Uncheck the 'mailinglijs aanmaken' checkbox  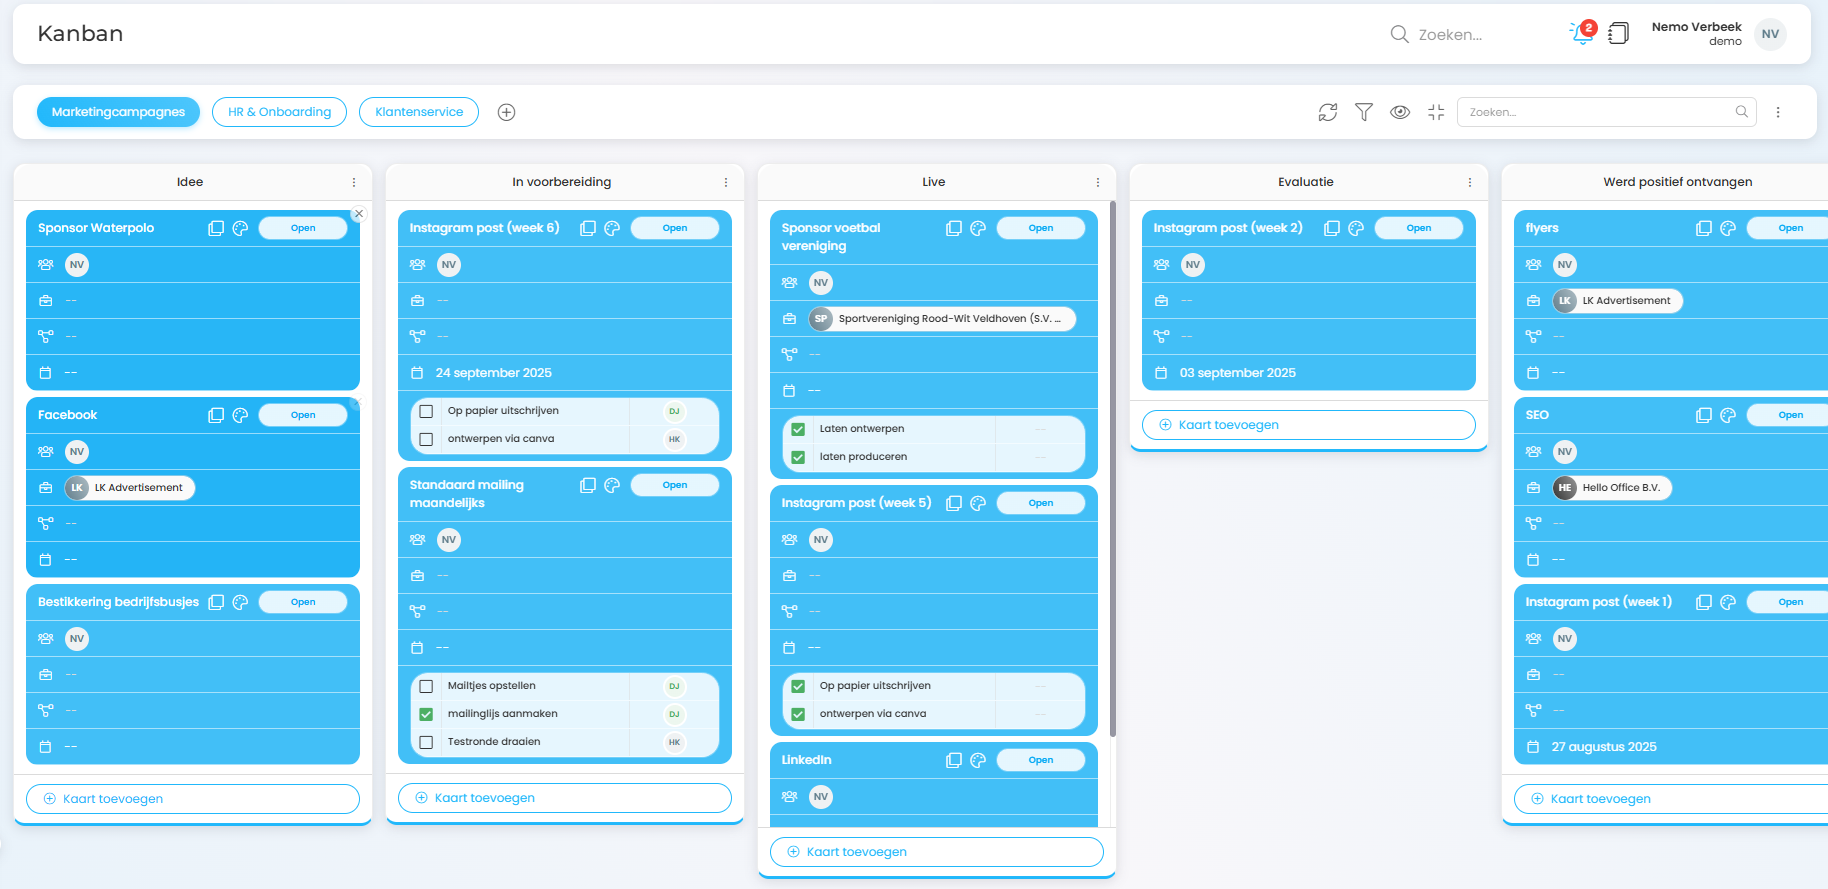[426, 714]
